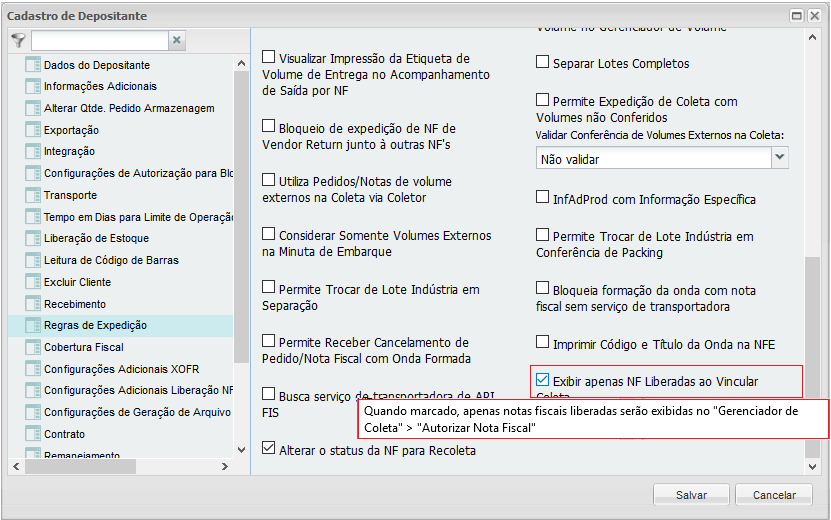Image resolution: width=831 pixels, height=520 pixels.
Task: Toggle Bloqueio de expedição de NF de Vendor Return
Action: coord(269,126)
